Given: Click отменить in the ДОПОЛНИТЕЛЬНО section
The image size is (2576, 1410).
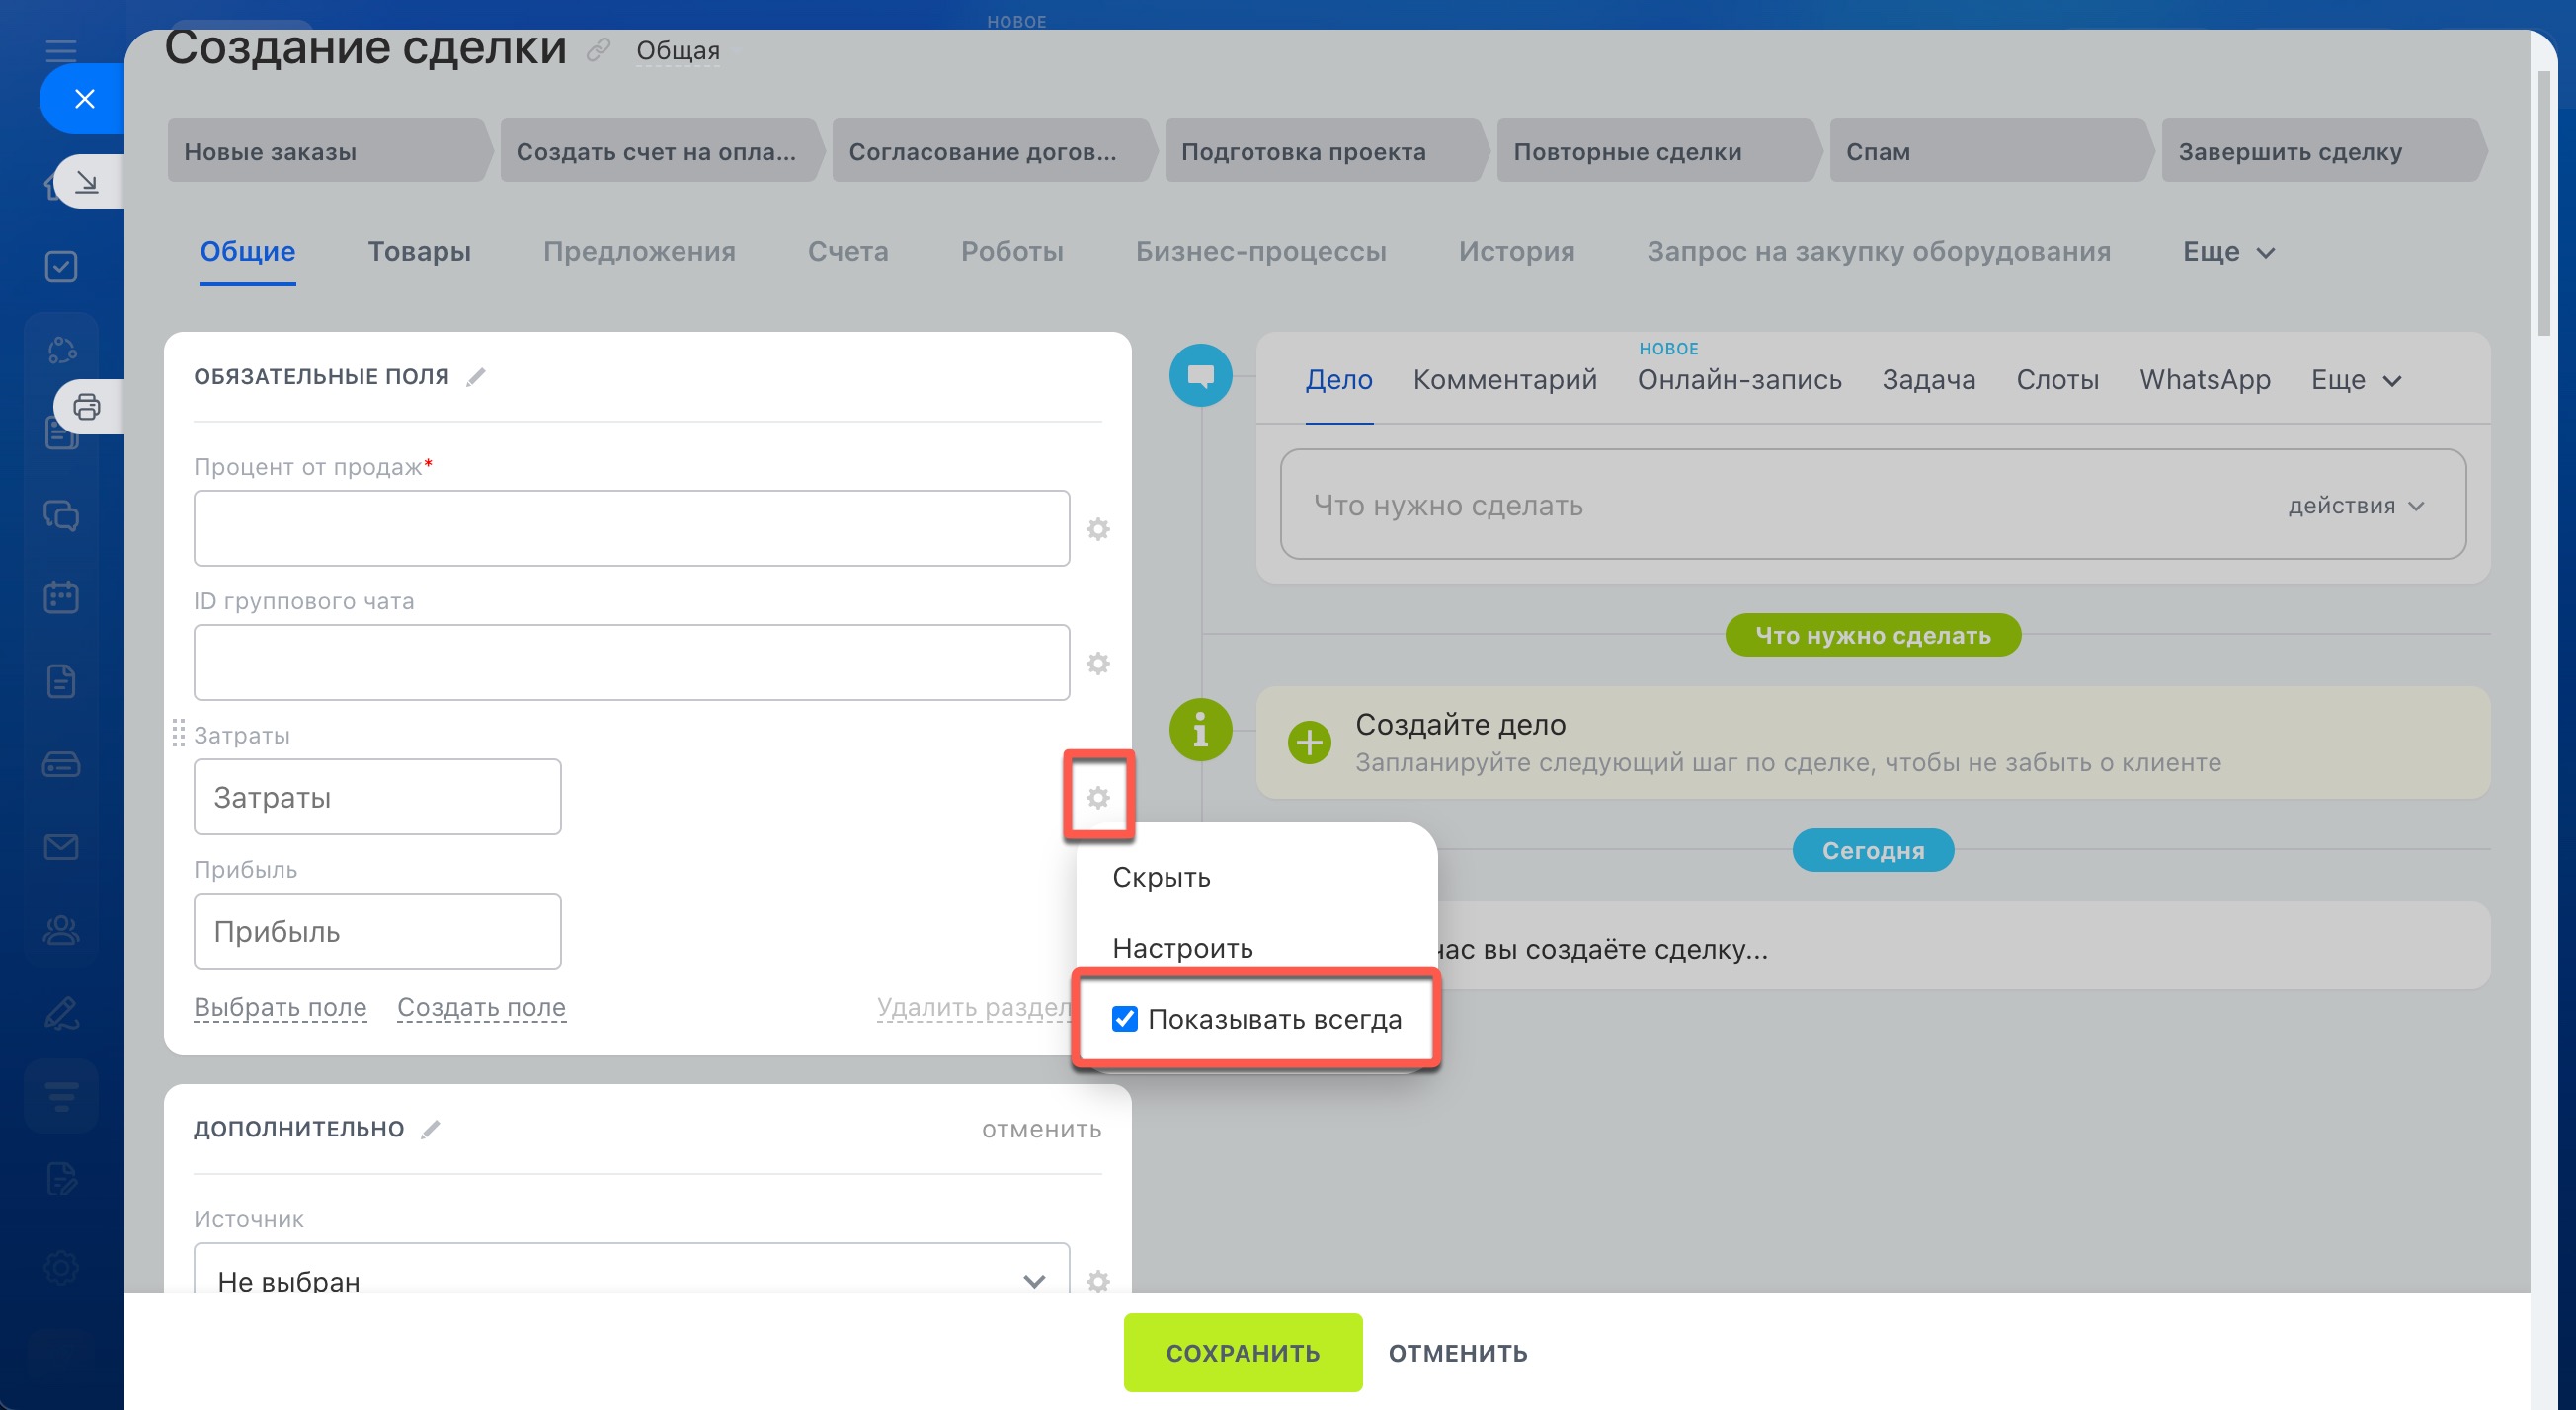Looking at the screenshot, I should [x=1041, y=1129].
